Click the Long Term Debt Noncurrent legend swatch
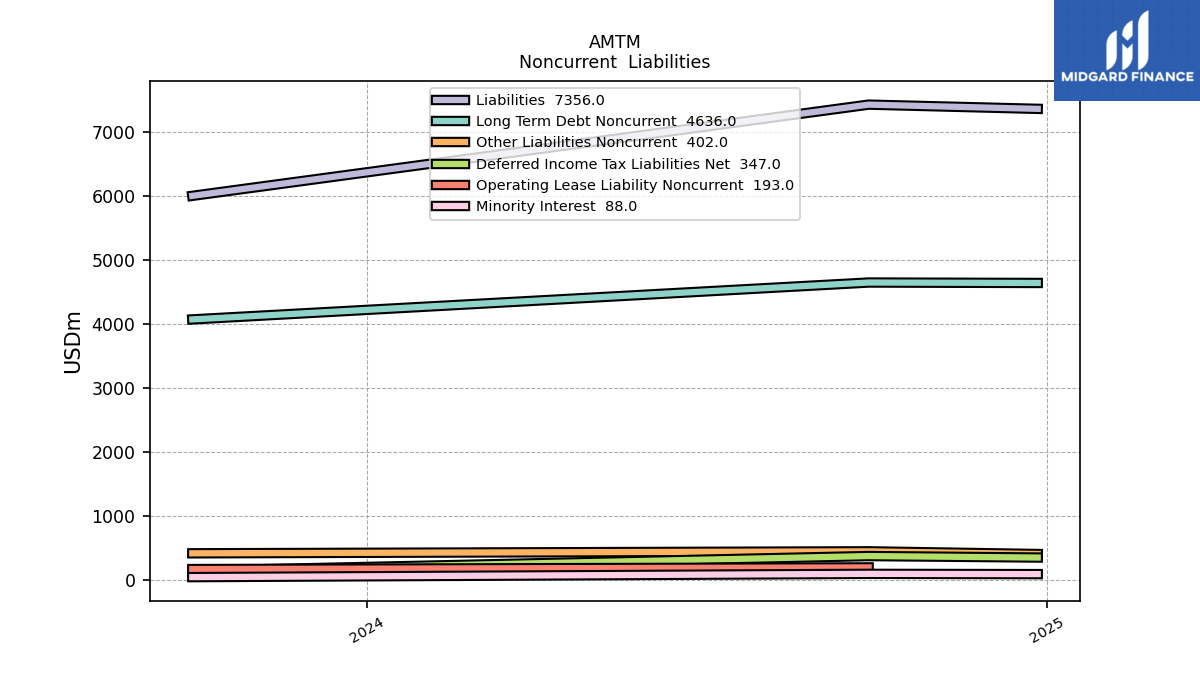 click(x=450, y=121)
